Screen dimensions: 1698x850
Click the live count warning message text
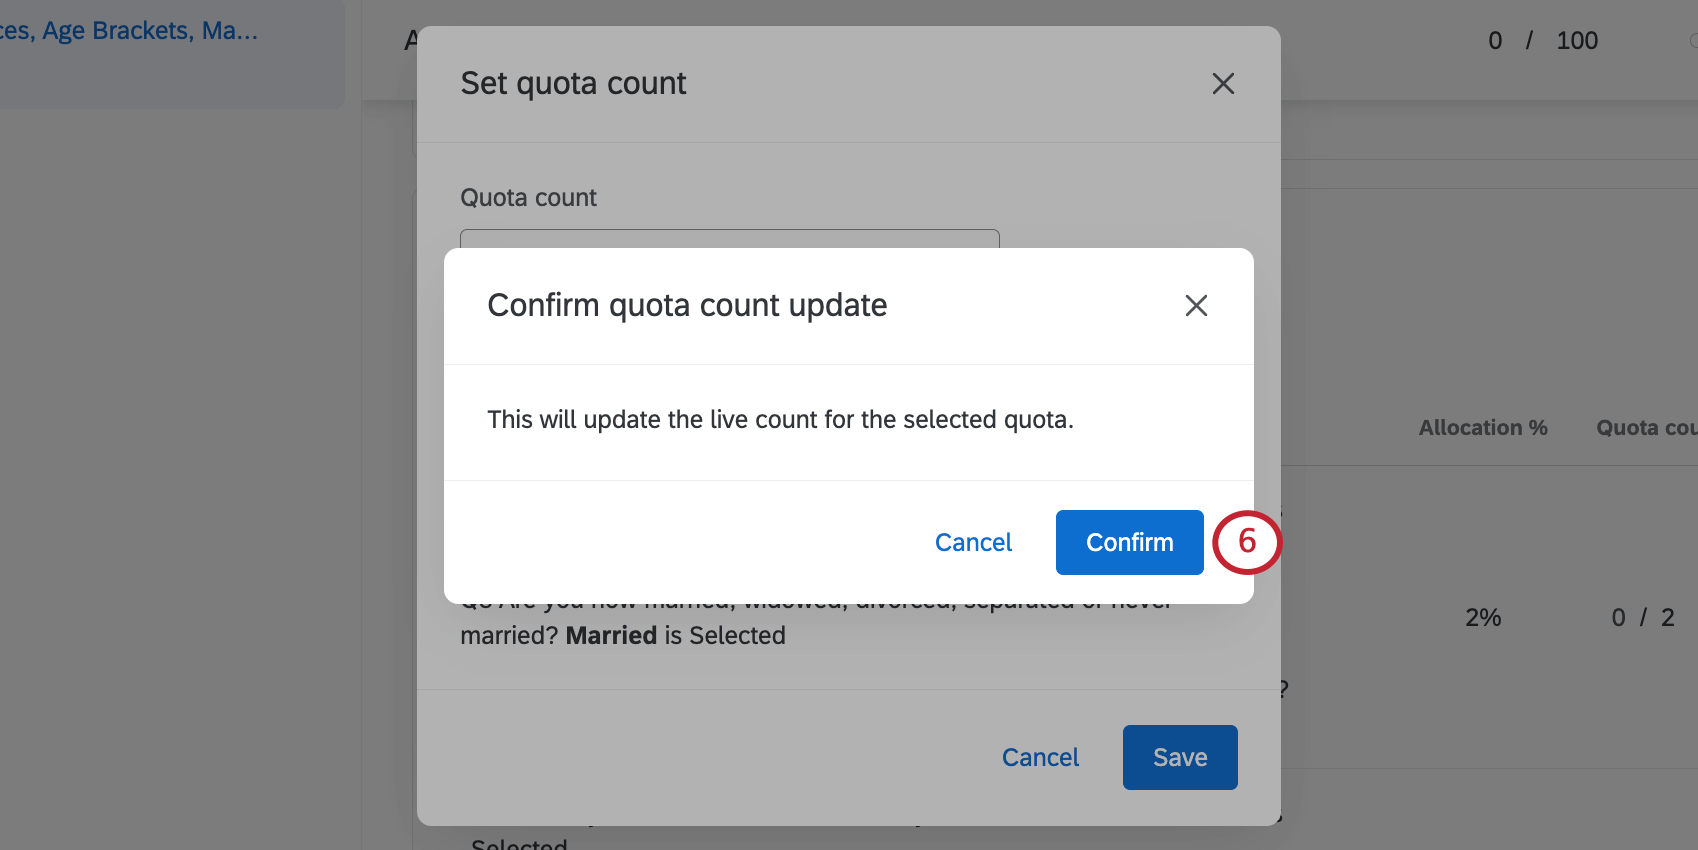tap(780, 419)
